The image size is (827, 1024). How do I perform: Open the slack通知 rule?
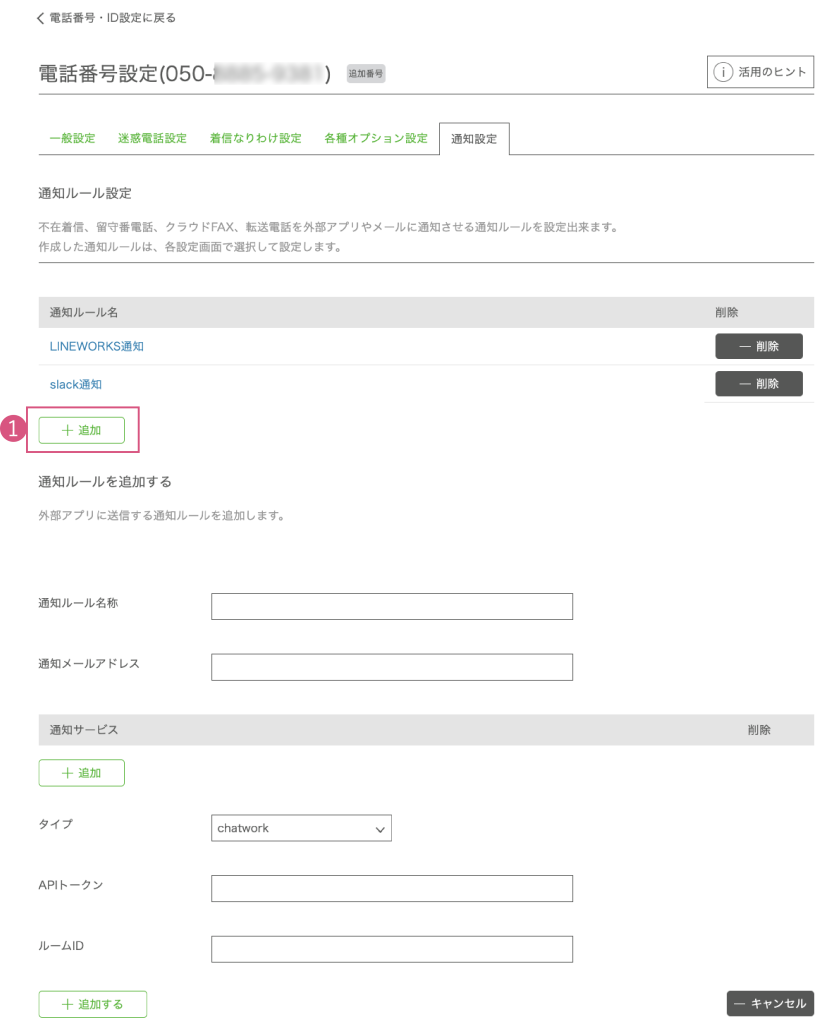(76, 384)
